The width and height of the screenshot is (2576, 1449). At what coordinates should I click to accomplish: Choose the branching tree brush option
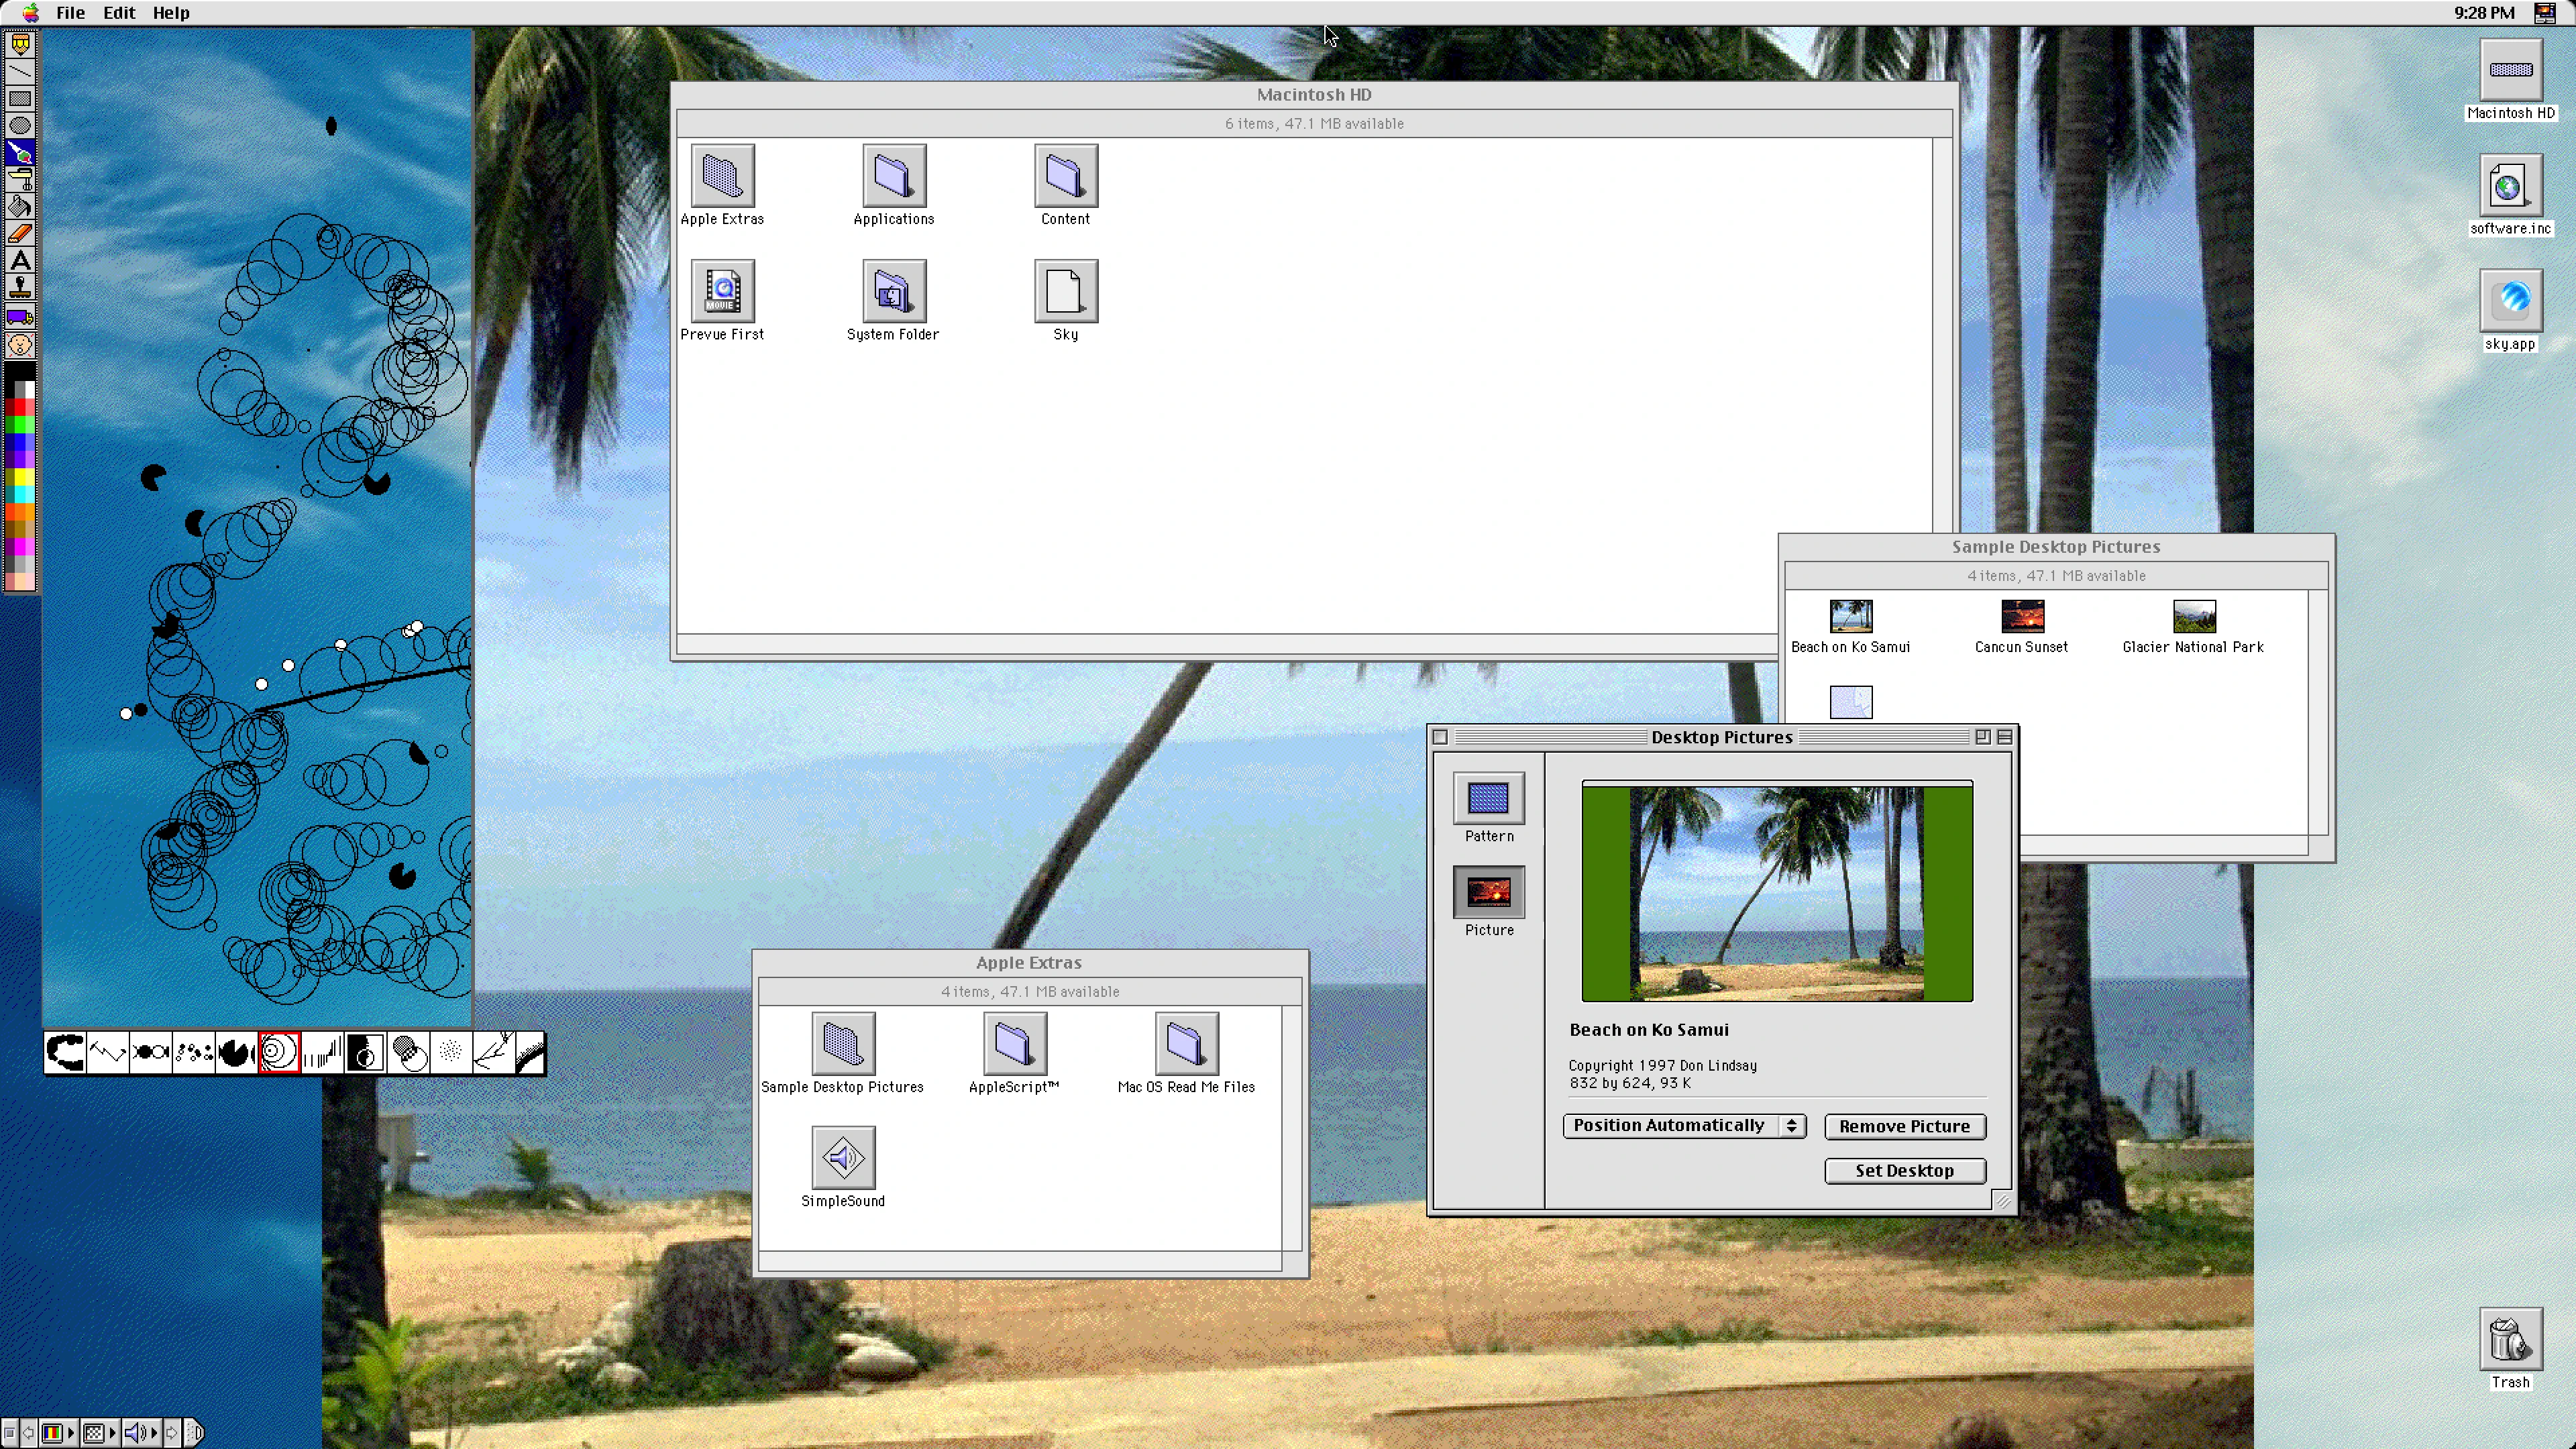[494, 1052]
